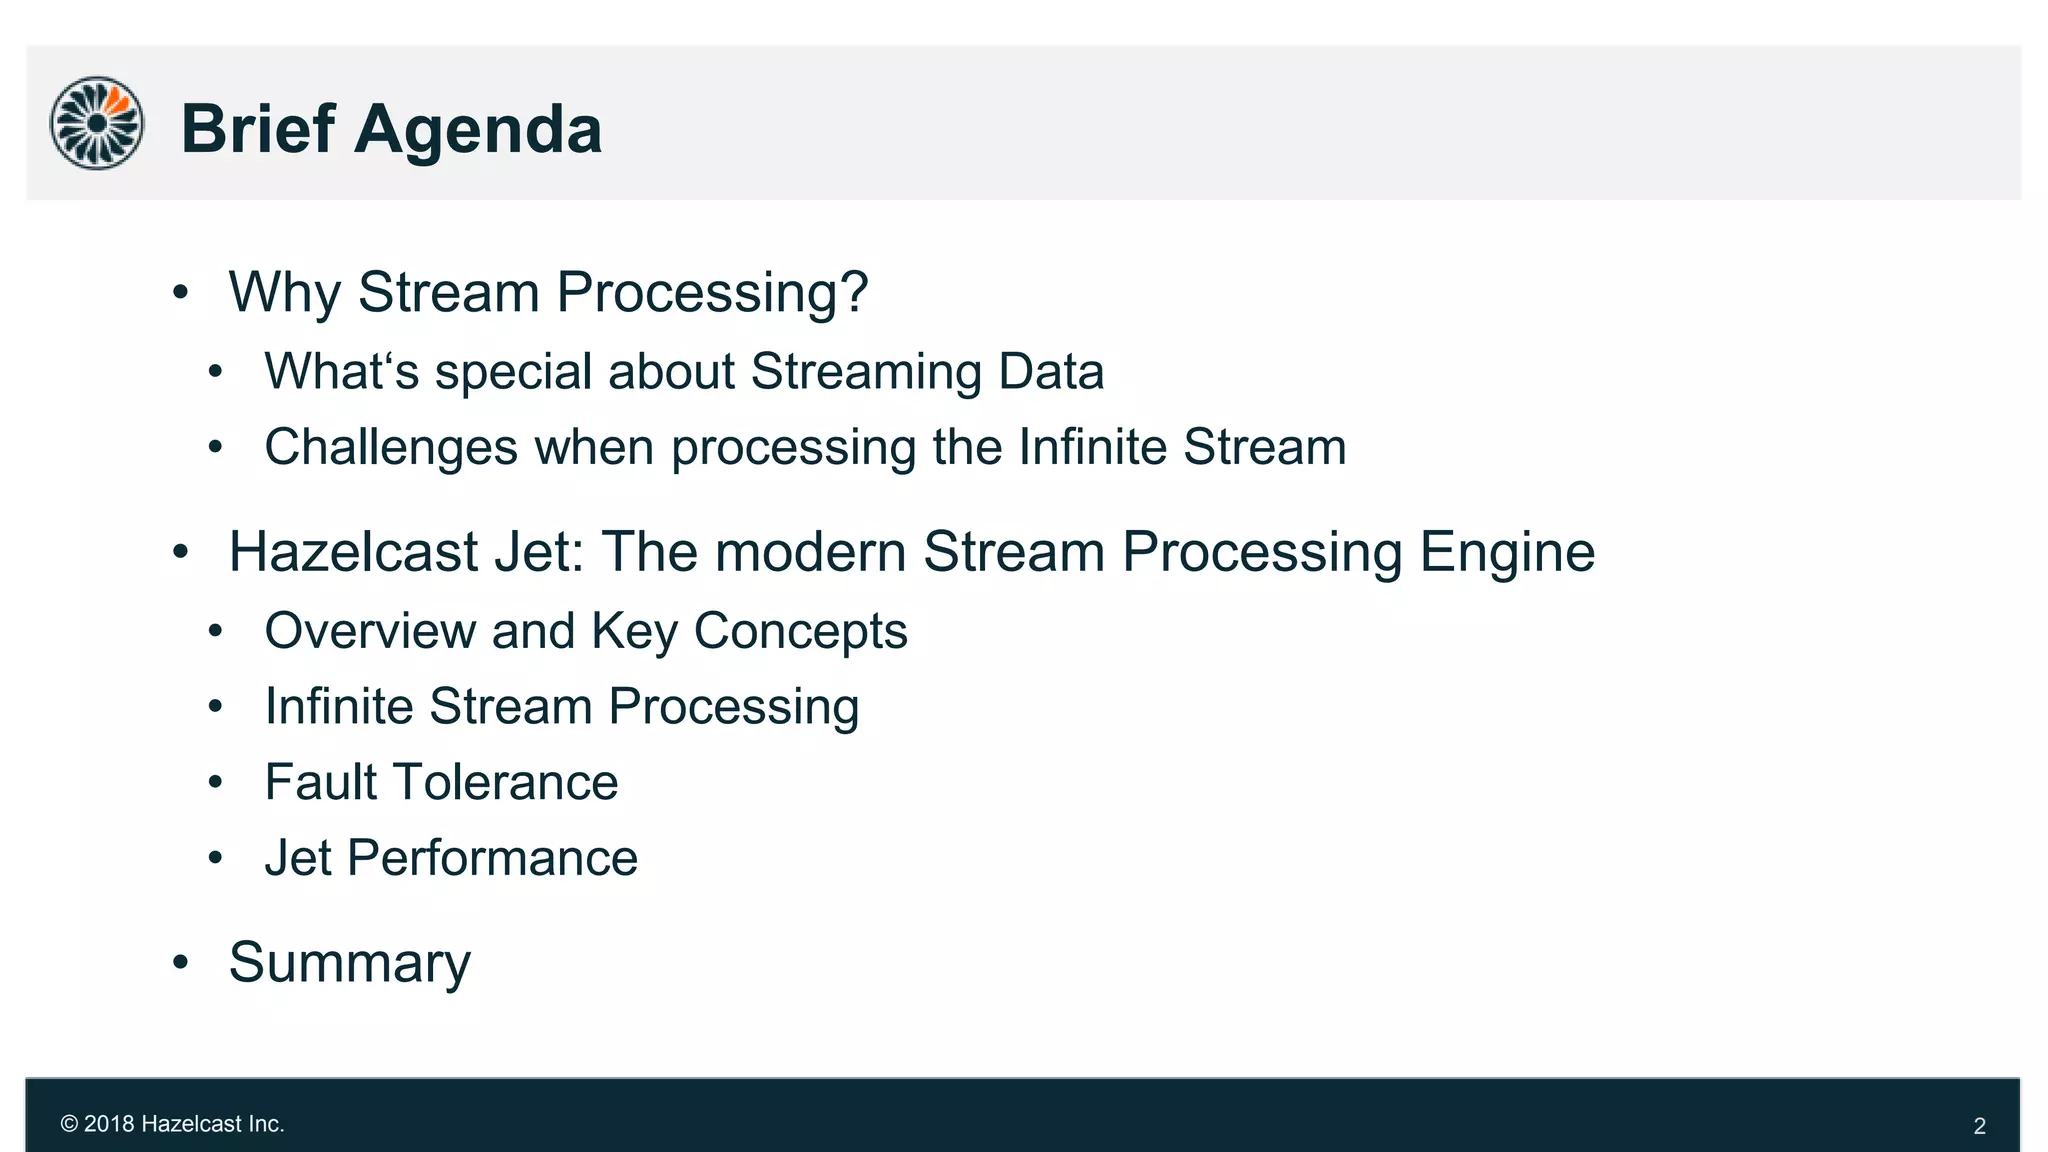Click Why Stream Processing? heading
The height and width of the screenshot is (1152, 2048).
[x=548, y=292]
